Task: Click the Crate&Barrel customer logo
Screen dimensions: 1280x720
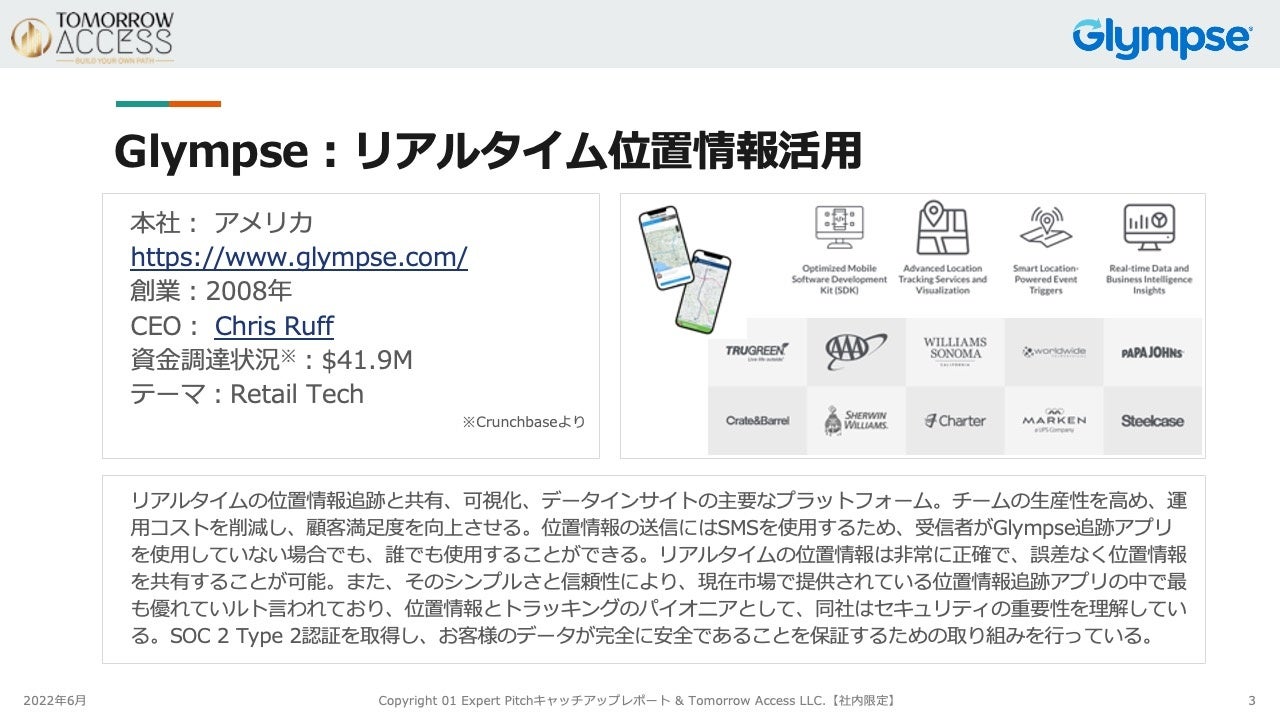Action: [757, 421]
